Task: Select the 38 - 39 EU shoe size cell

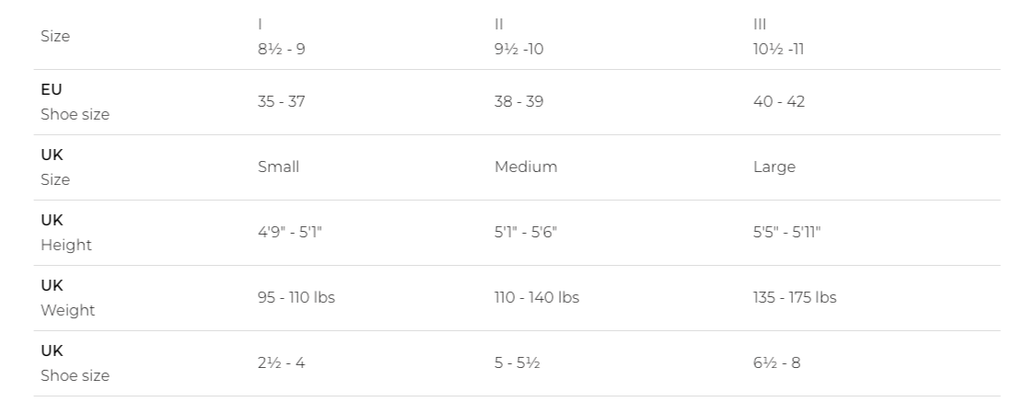Action: (519, 102)
